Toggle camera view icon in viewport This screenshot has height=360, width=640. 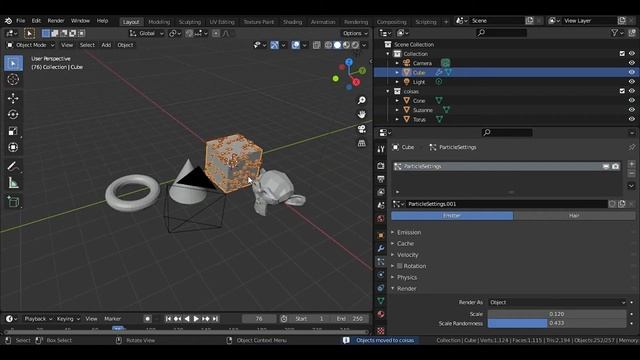tap(362, 129)
